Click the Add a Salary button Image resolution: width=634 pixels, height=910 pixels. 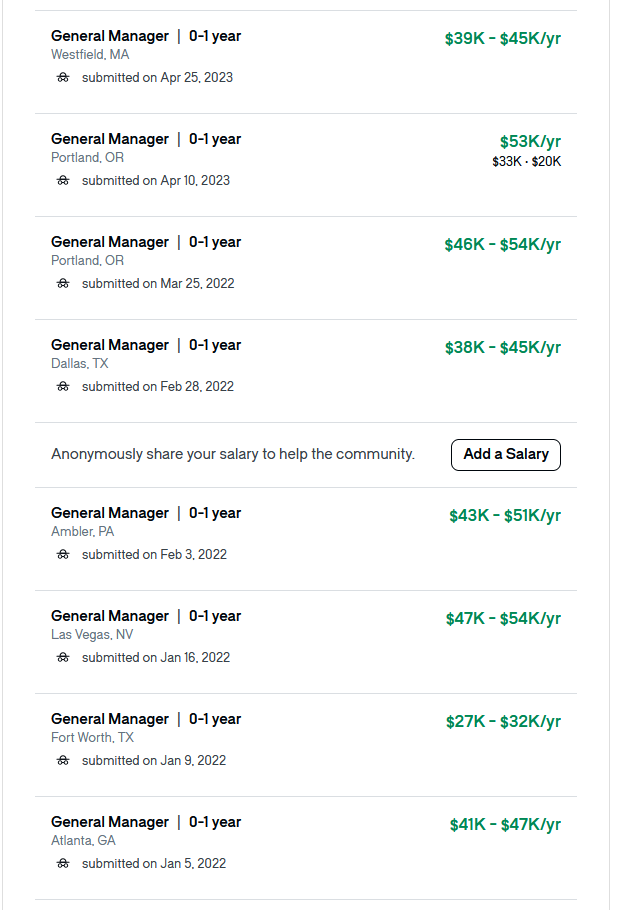[x=506, y=454]
